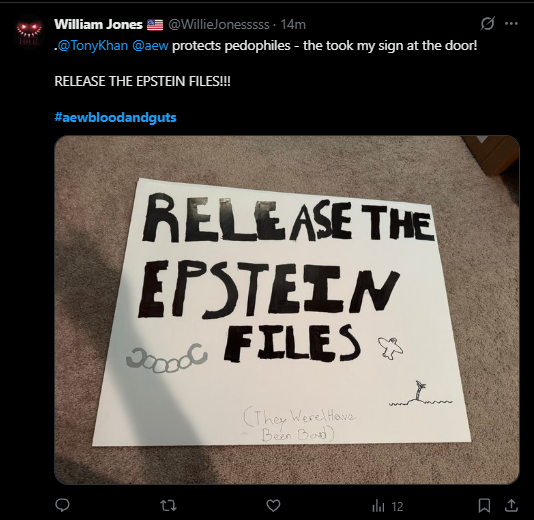534x520 pixels.
Task: Follow the @aew mention link
Action: click(x=150, y=46)
